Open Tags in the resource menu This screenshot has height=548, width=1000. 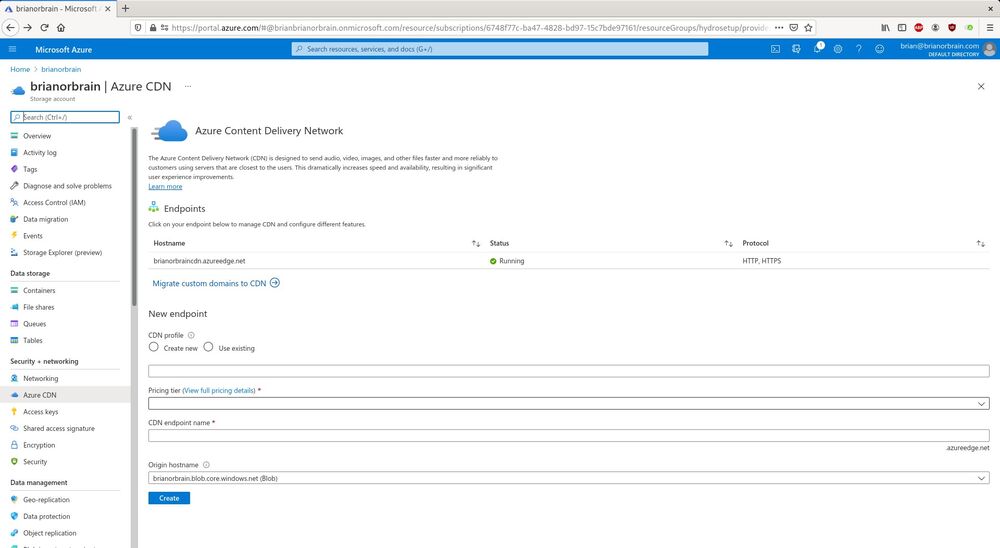coord(30,169)
